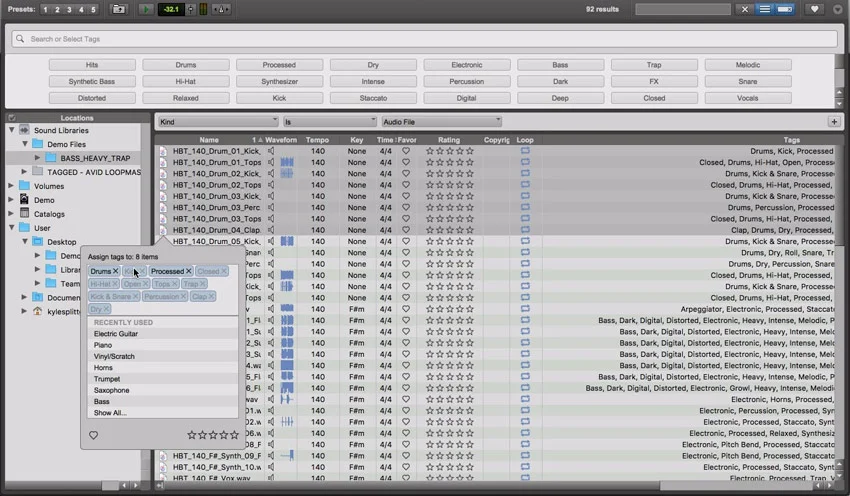Toggle loop icon for HBT_140_Drum_04_Clap row

tap(525, 230)
